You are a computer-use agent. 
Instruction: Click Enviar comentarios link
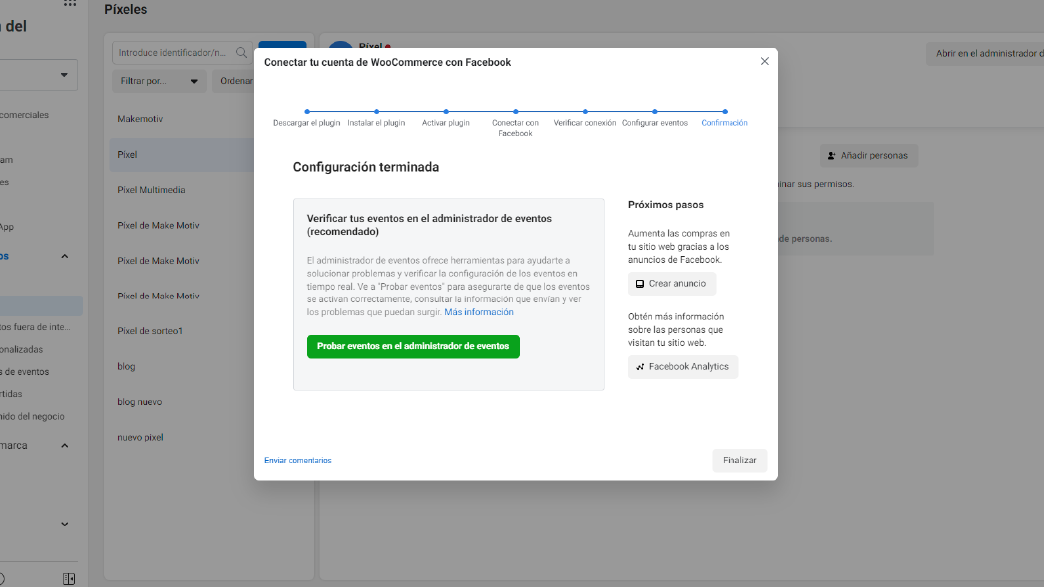[297, 460]
